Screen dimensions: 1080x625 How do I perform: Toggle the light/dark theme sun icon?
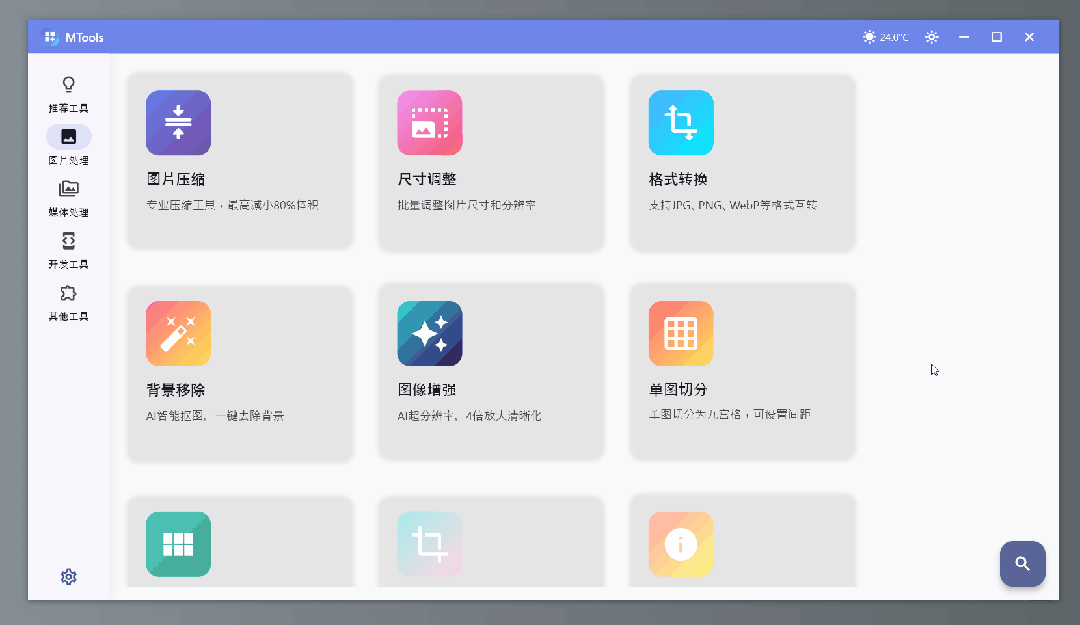pos(932,37)
